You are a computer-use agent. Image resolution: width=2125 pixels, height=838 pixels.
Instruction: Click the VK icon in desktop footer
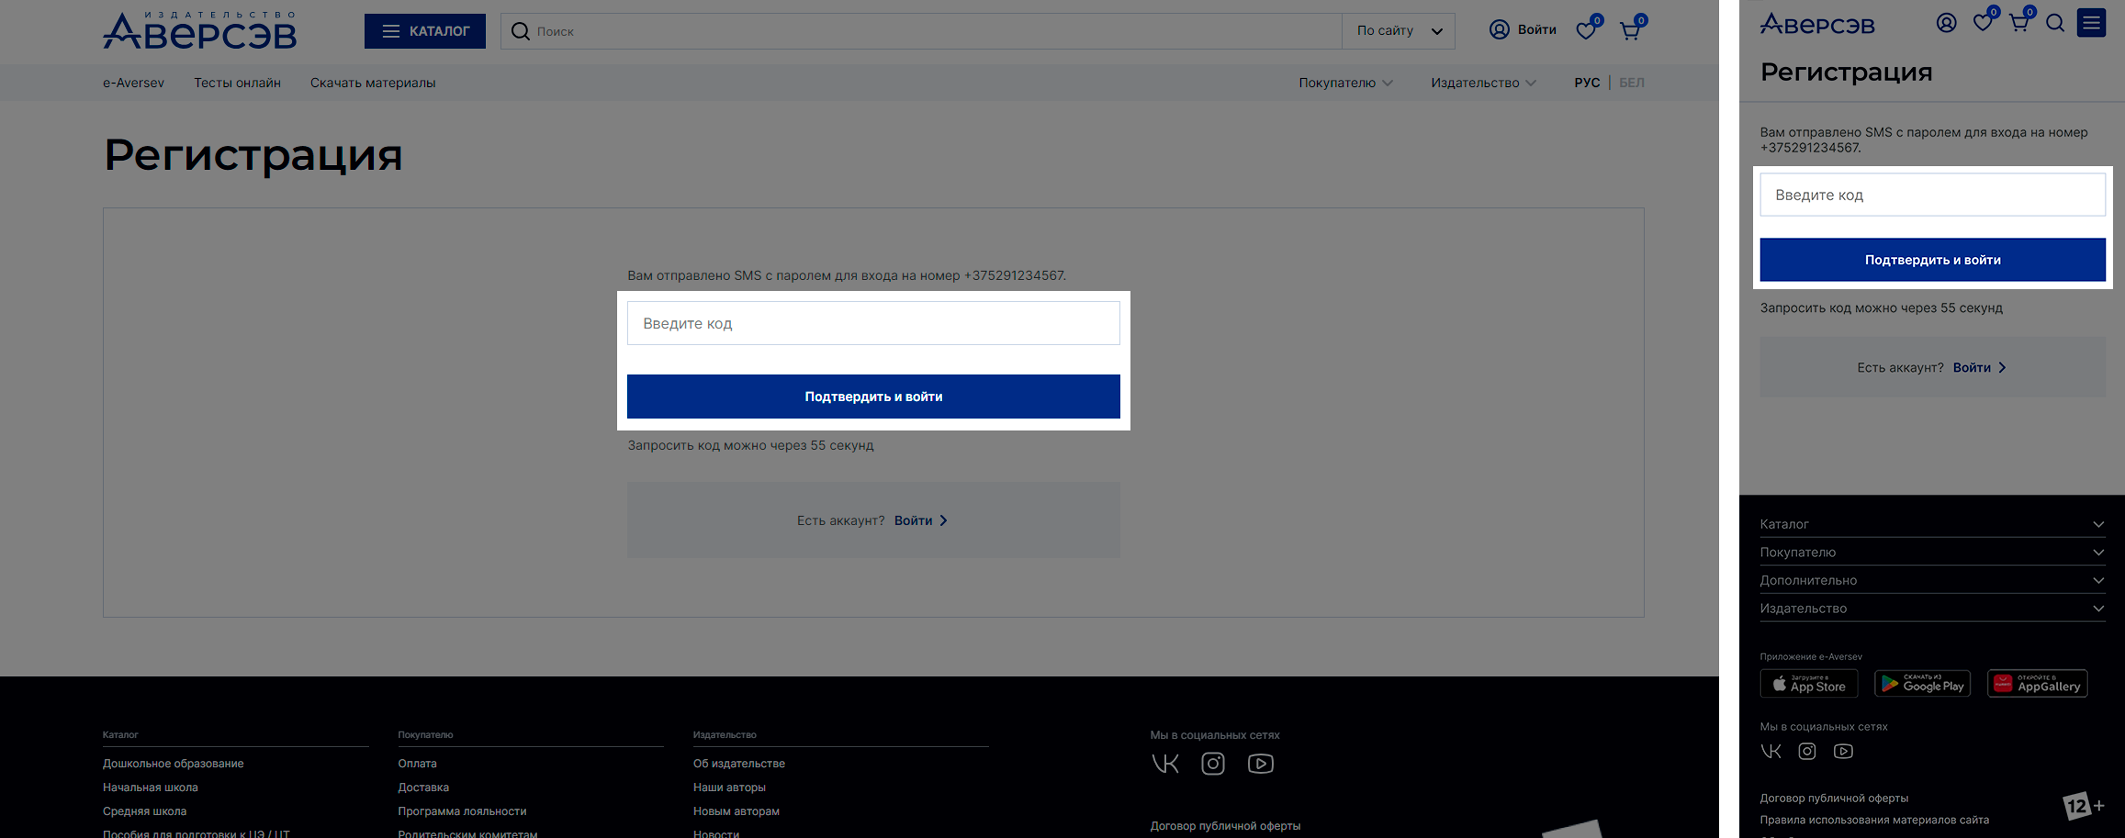[1165, 764]
